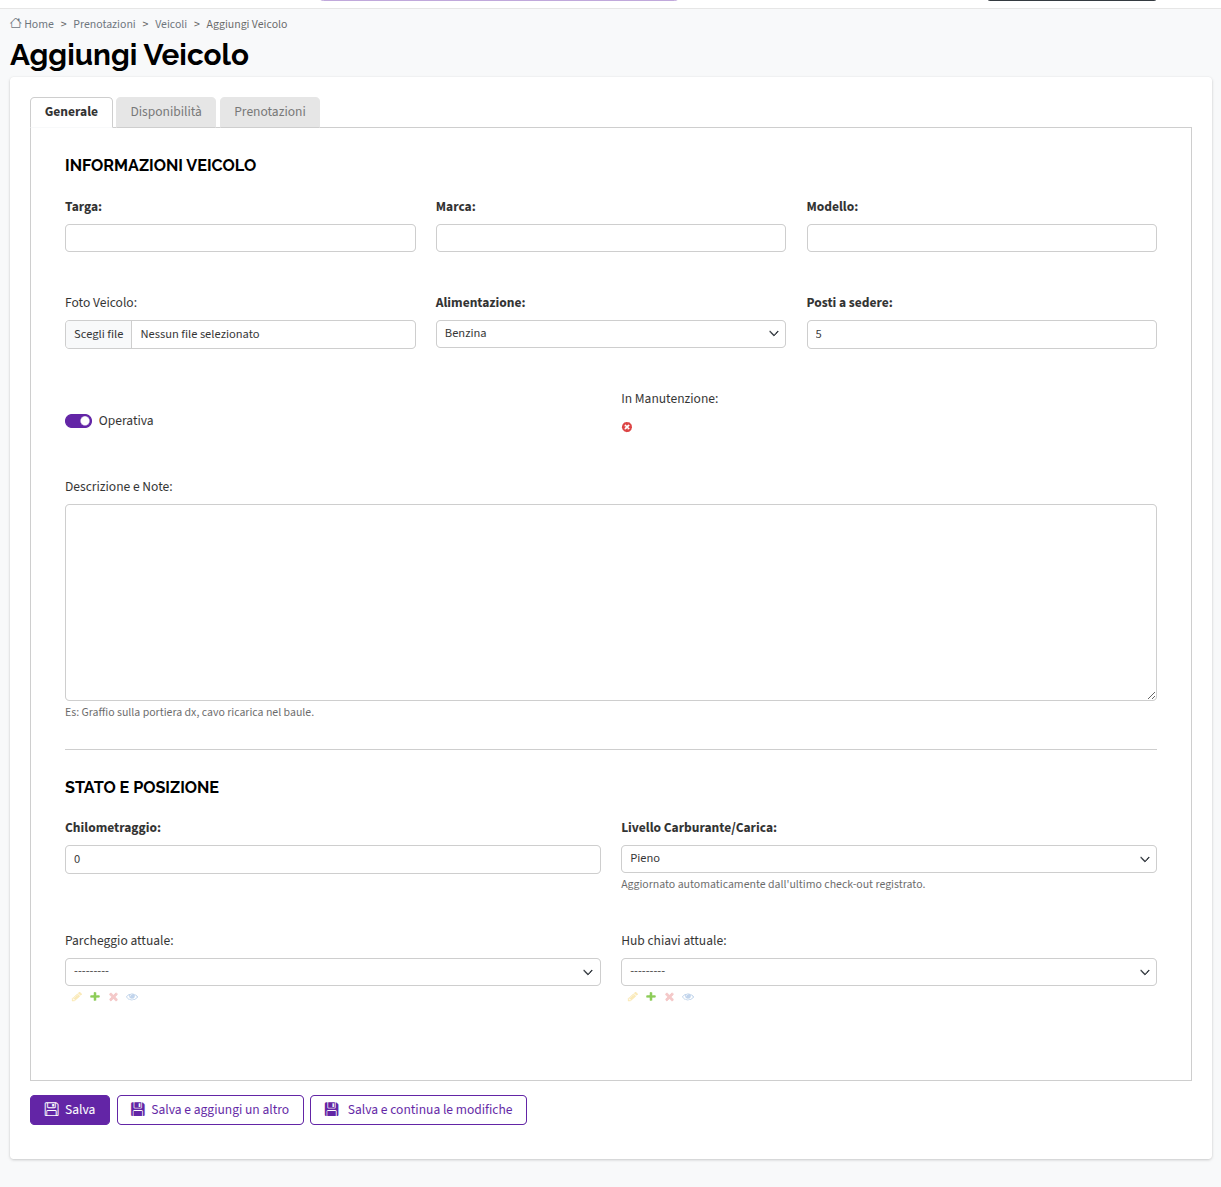Click the Salva button
1221x1187 pixels.
click(x=70, y=1110)
